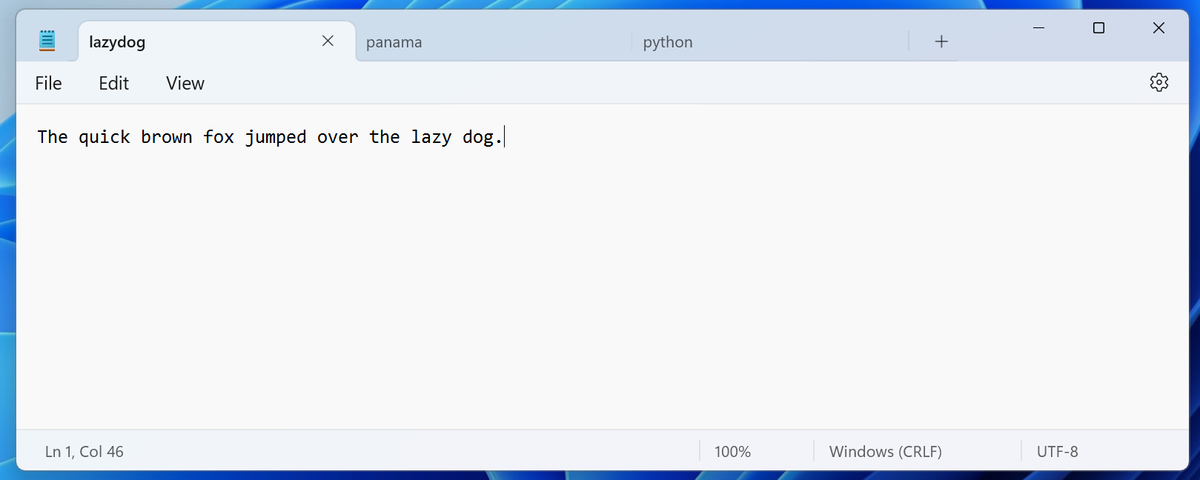Place cursor in the word "lazy"
The width and height of the screenshot is (1200, 480).
click(x=431, y=137)
